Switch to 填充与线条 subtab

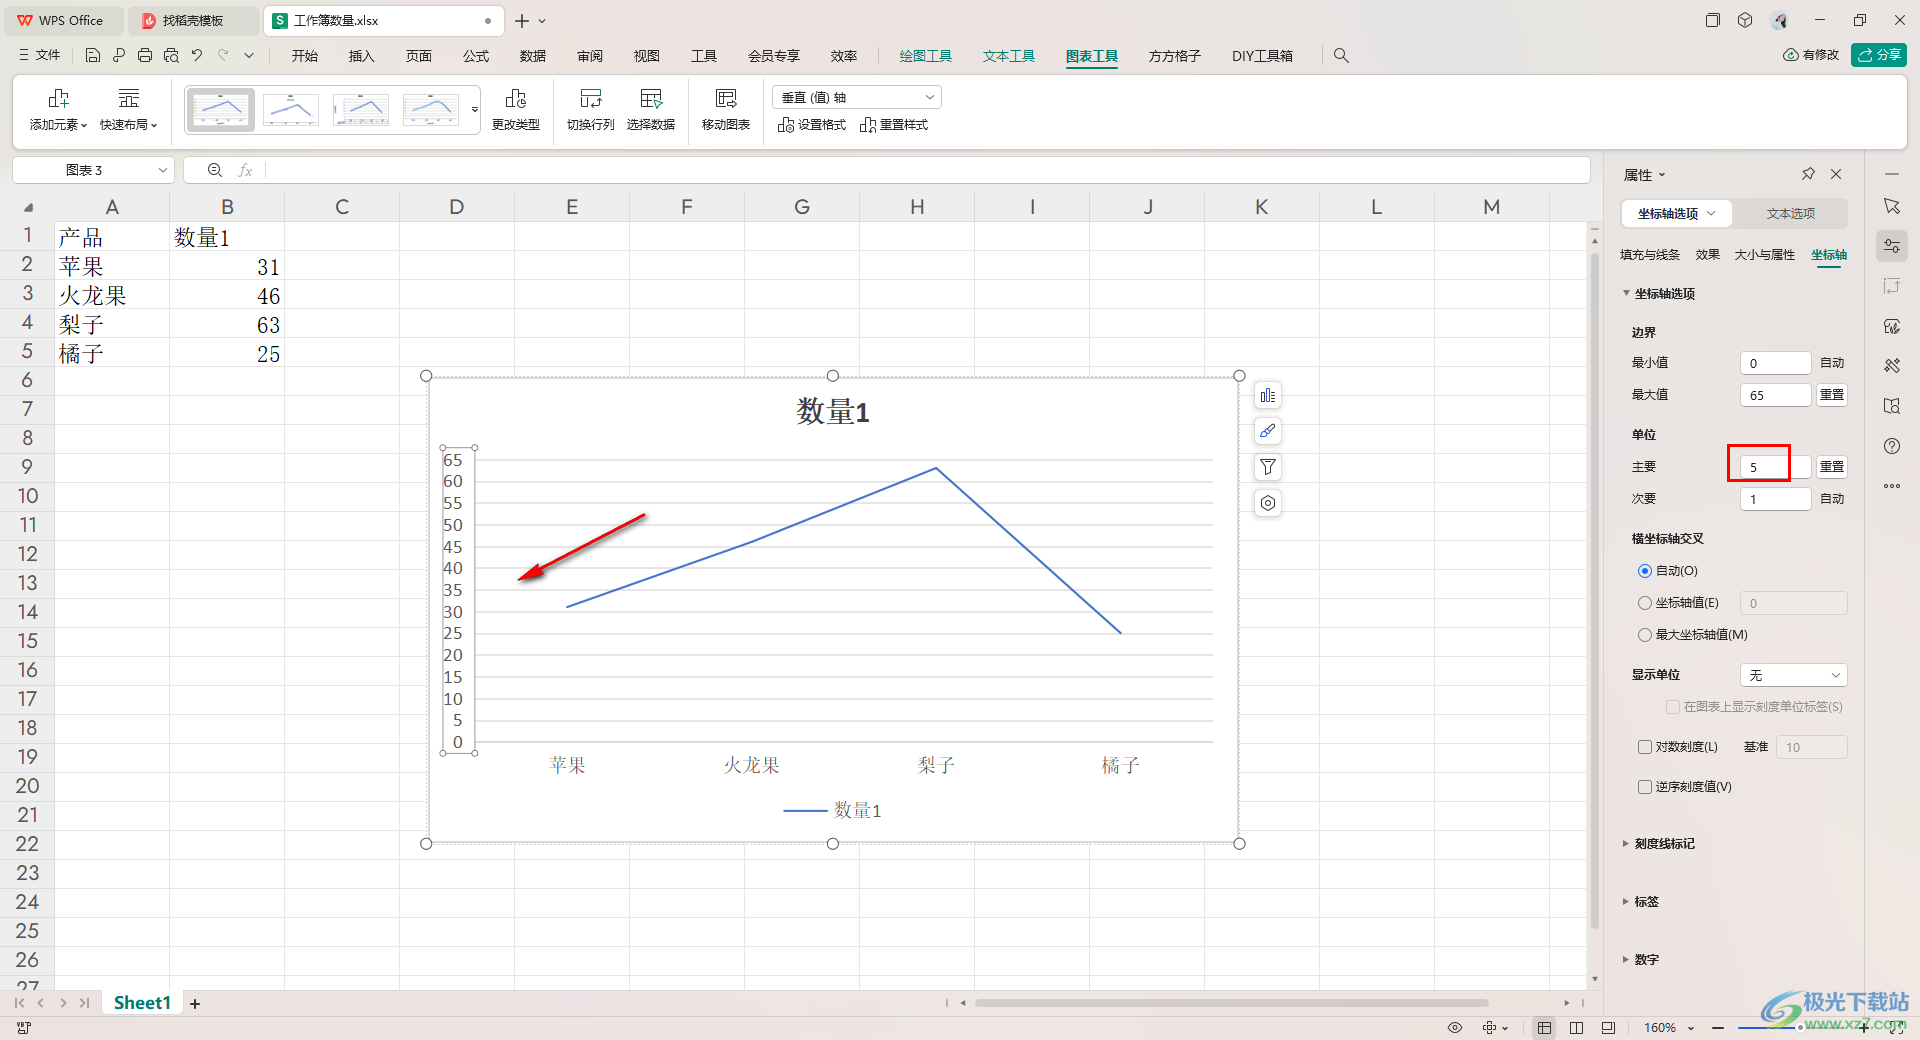pyautogui.click(x=1650, y=255)
